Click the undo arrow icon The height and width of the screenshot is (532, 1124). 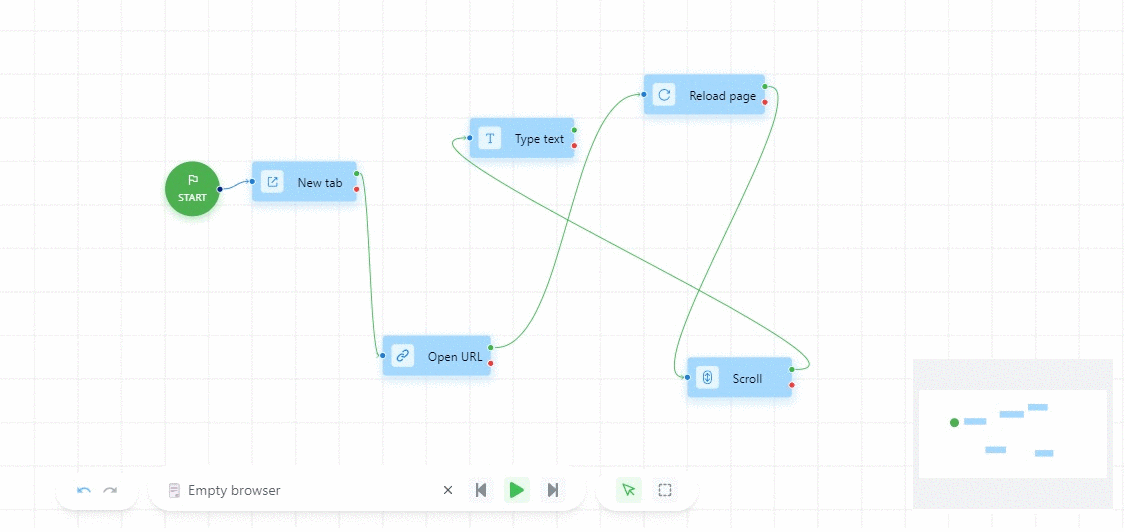(x=84, y=490)
